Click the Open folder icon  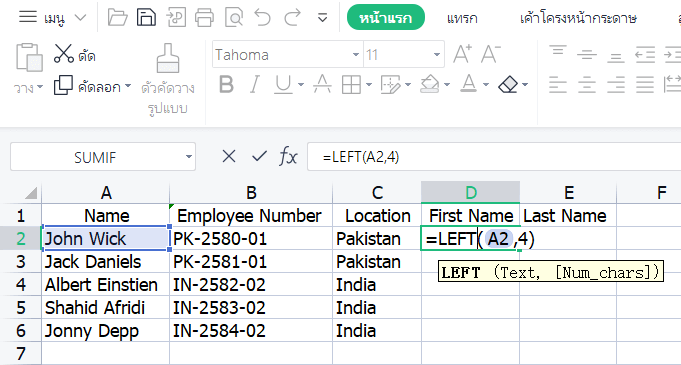click(117, 18)
